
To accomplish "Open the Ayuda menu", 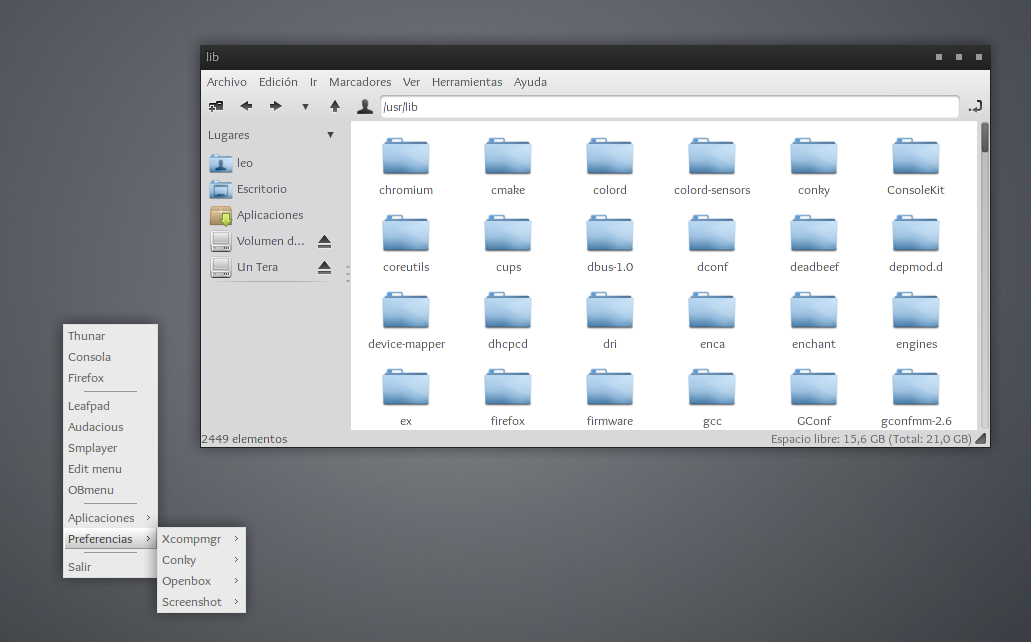I will pyautogui.click(x=530, y=82).
